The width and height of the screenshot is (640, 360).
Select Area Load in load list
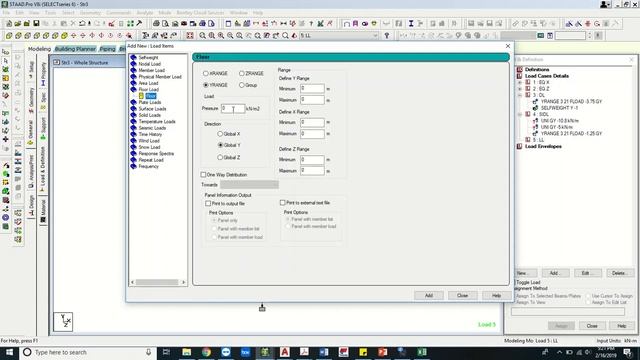pos(148,83)
